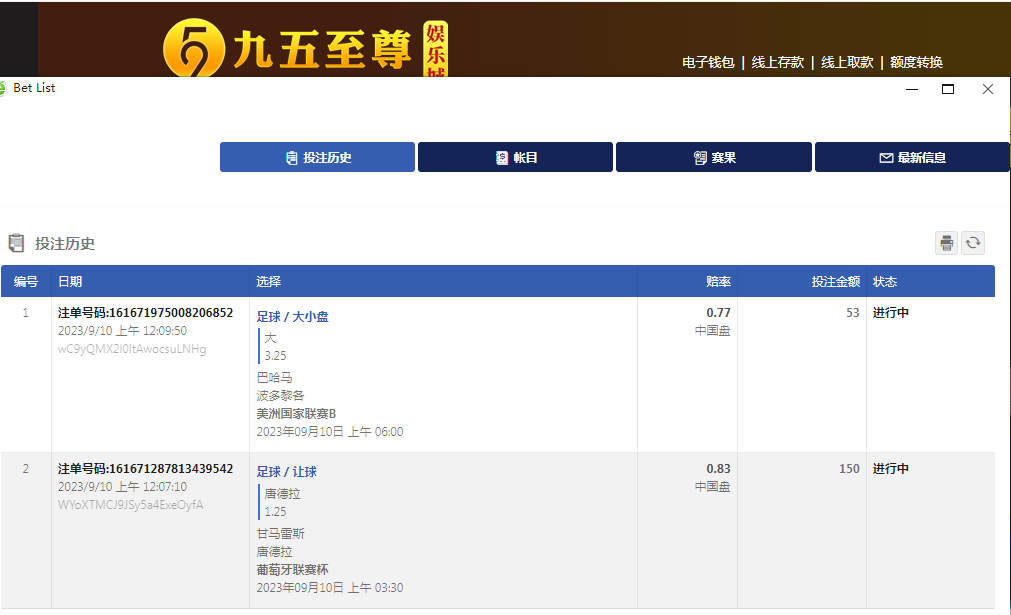Click the odds value 0.83

[718, 469]
